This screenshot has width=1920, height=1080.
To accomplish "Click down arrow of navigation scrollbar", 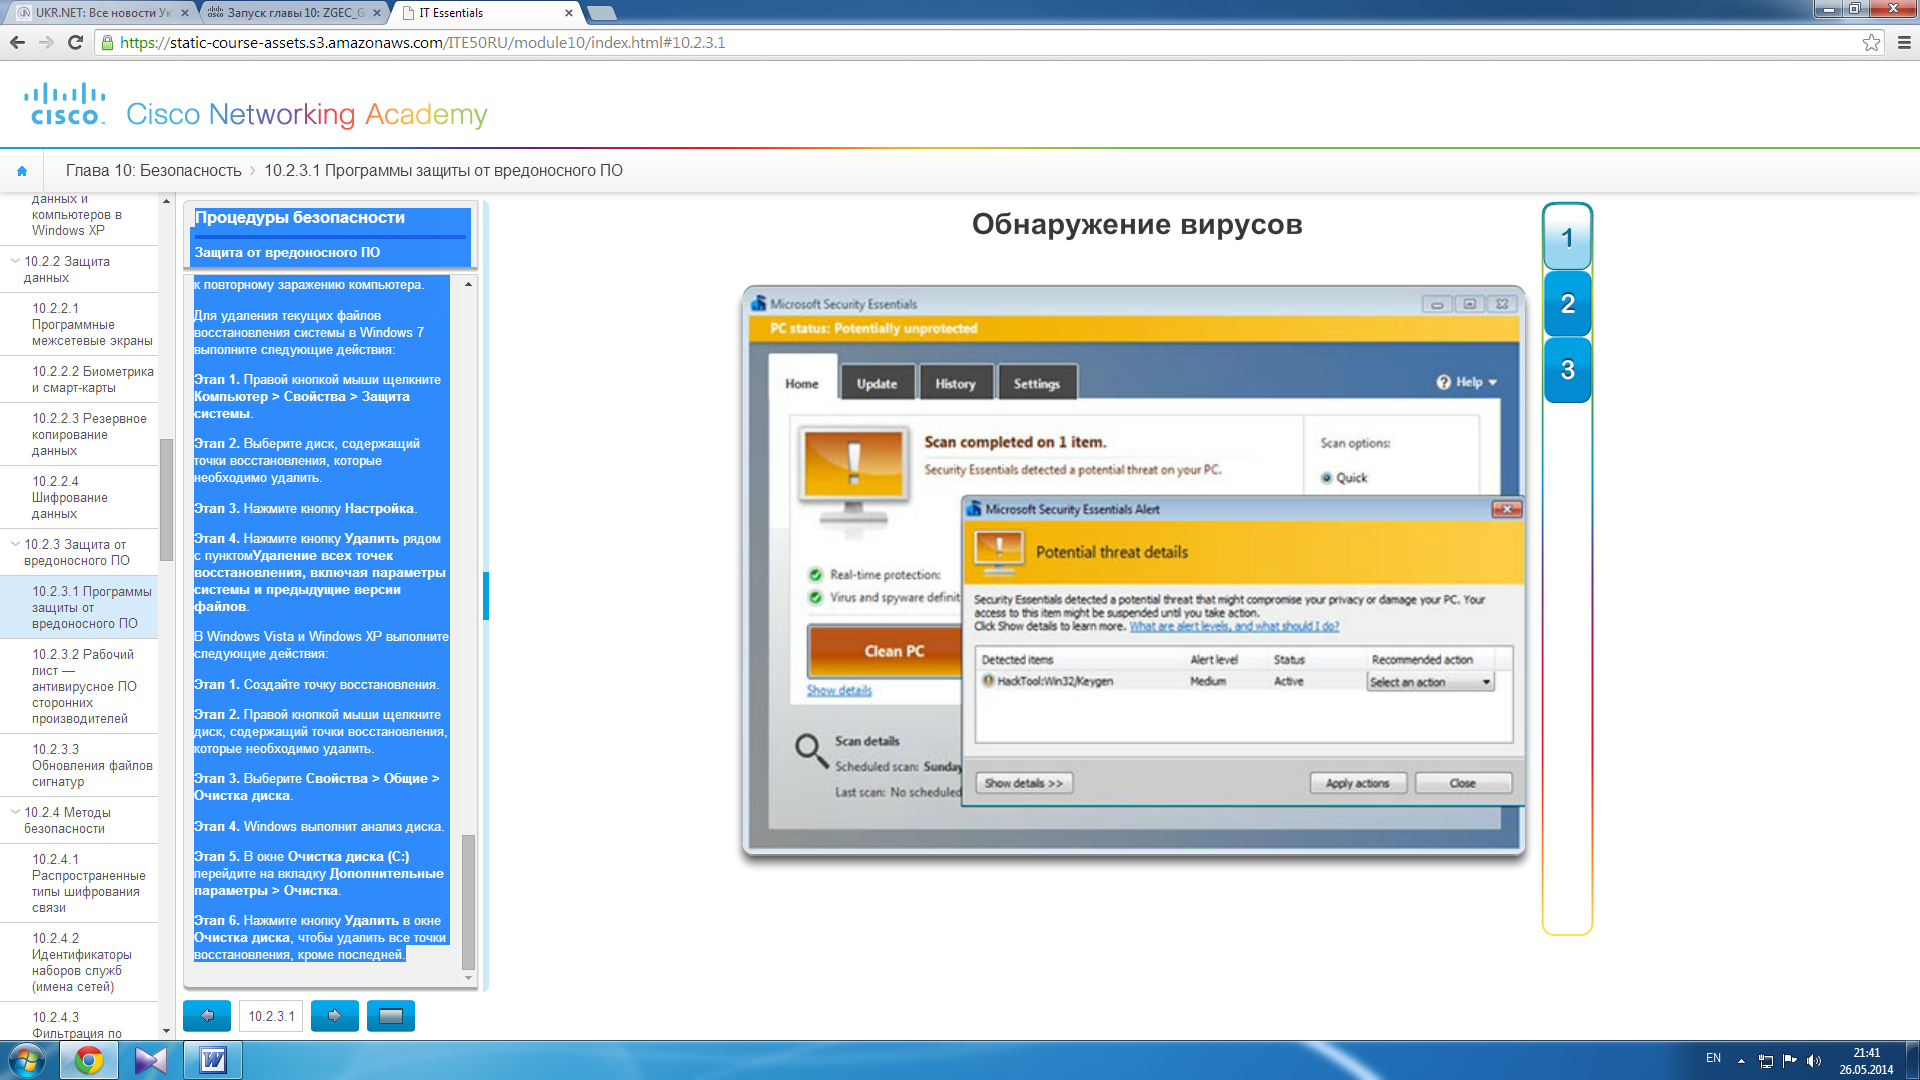I will click(x=166, y=1031).
